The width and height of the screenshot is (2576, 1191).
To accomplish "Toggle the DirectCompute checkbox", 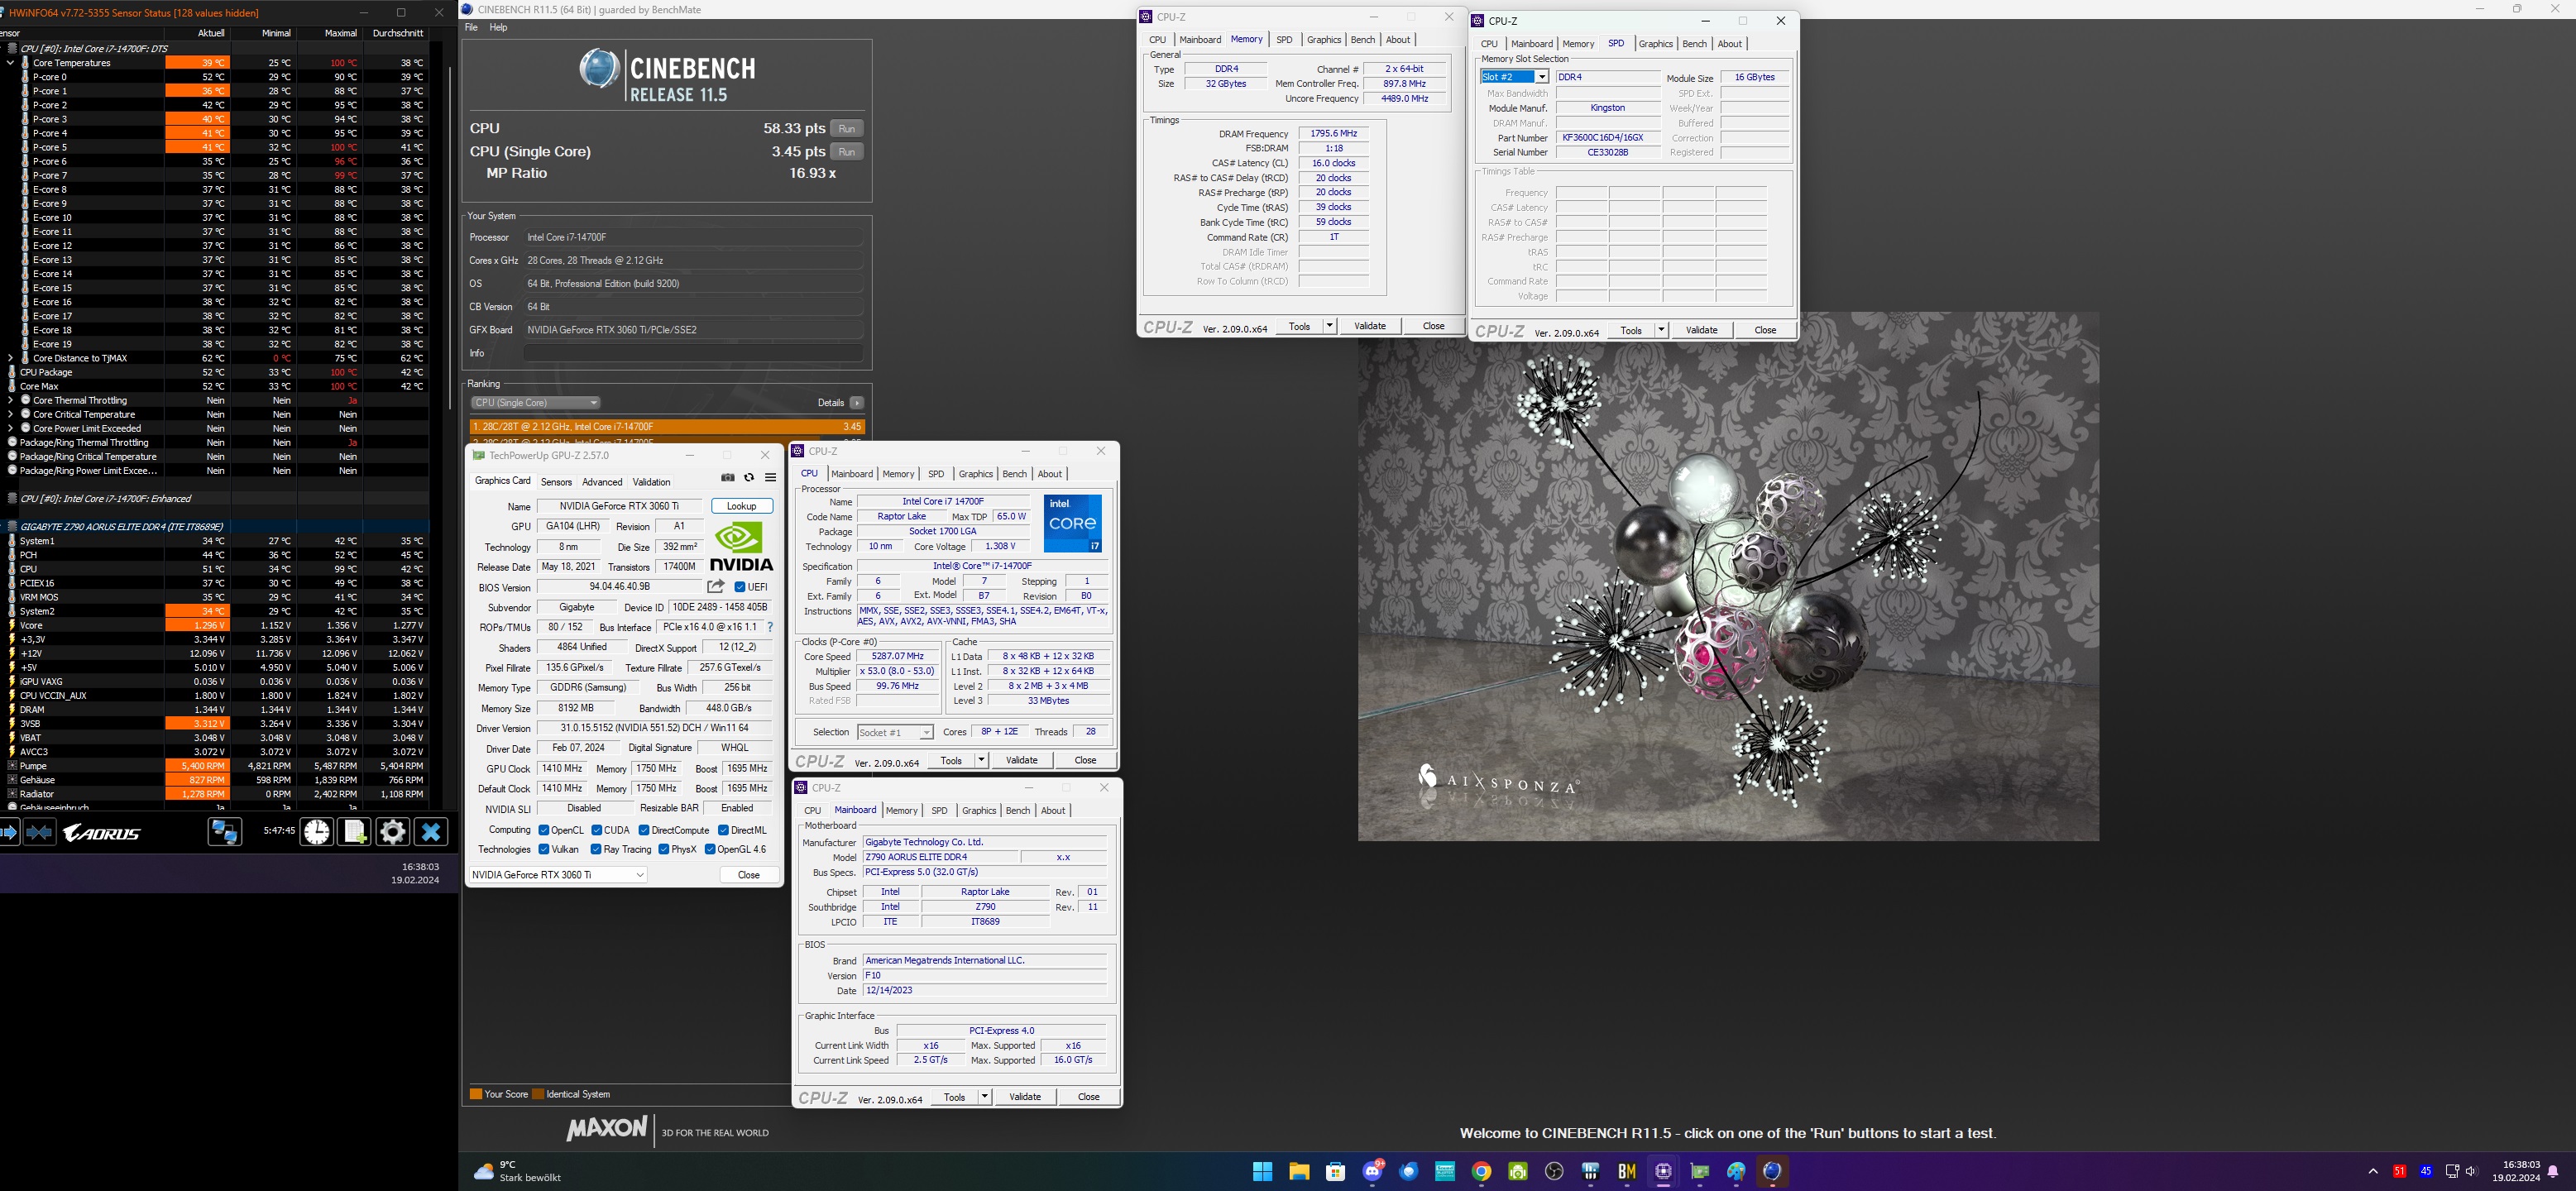I will [644, 830].
